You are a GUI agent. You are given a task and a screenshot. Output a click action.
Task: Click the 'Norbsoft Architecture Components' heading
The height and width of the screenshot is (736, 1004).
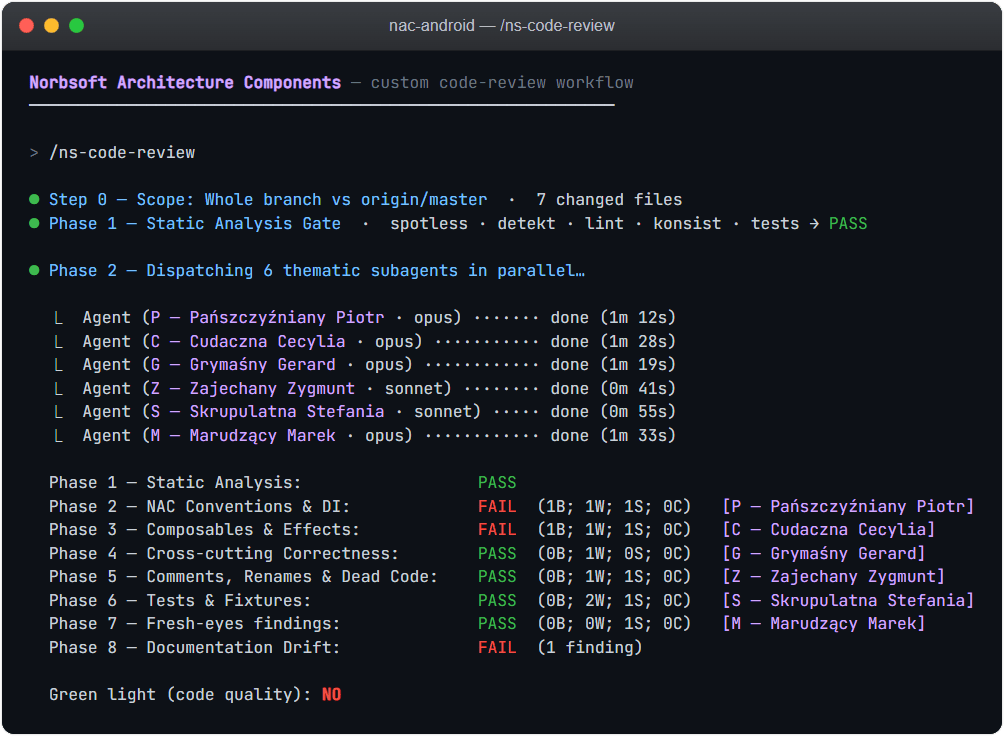coord(185,83)
